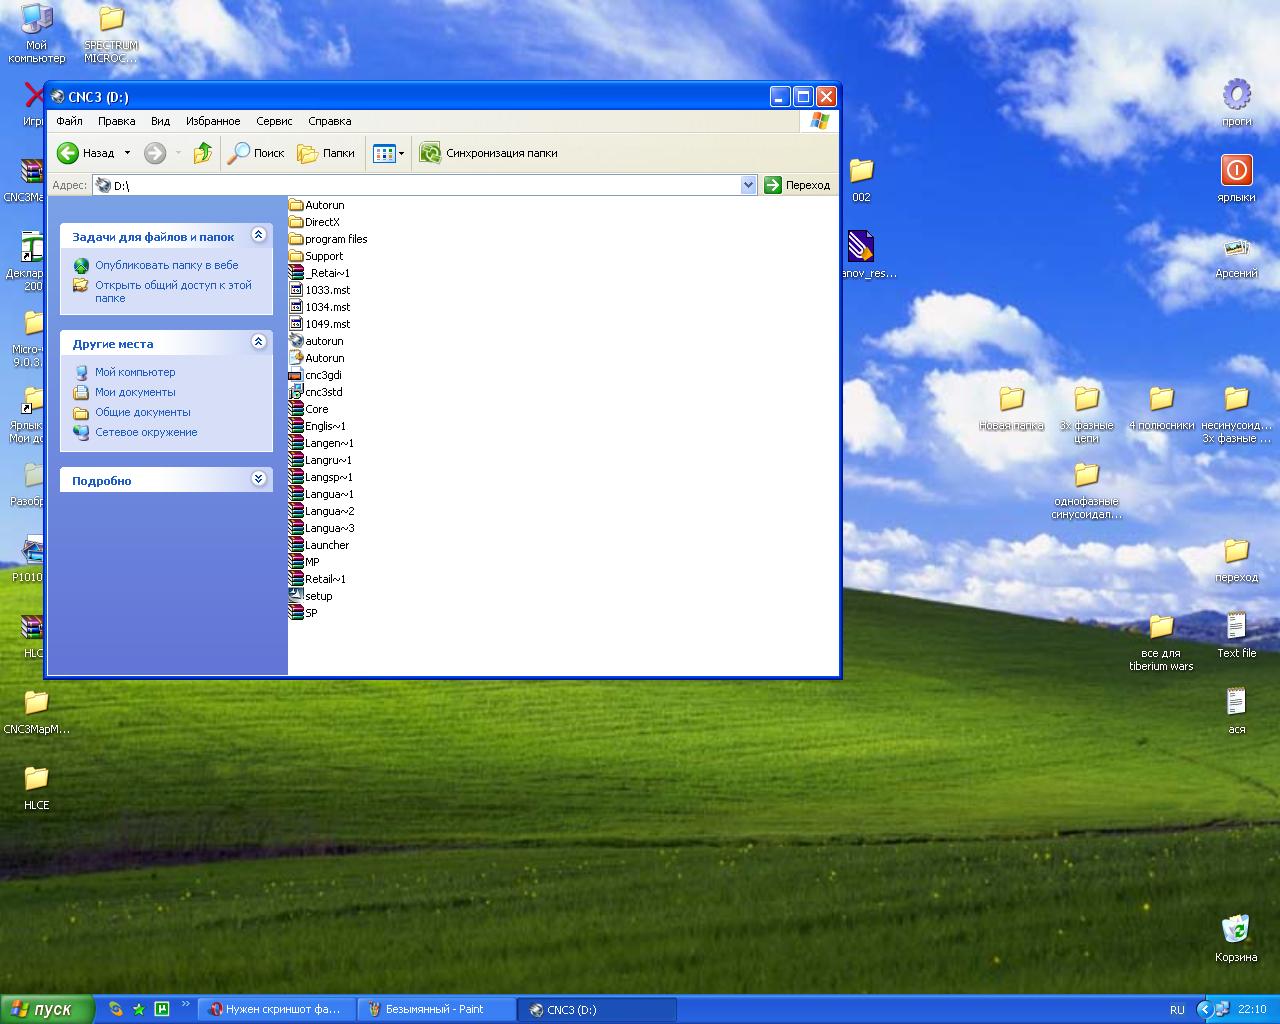Open Общие документы link in side panel

coord(143,412)
